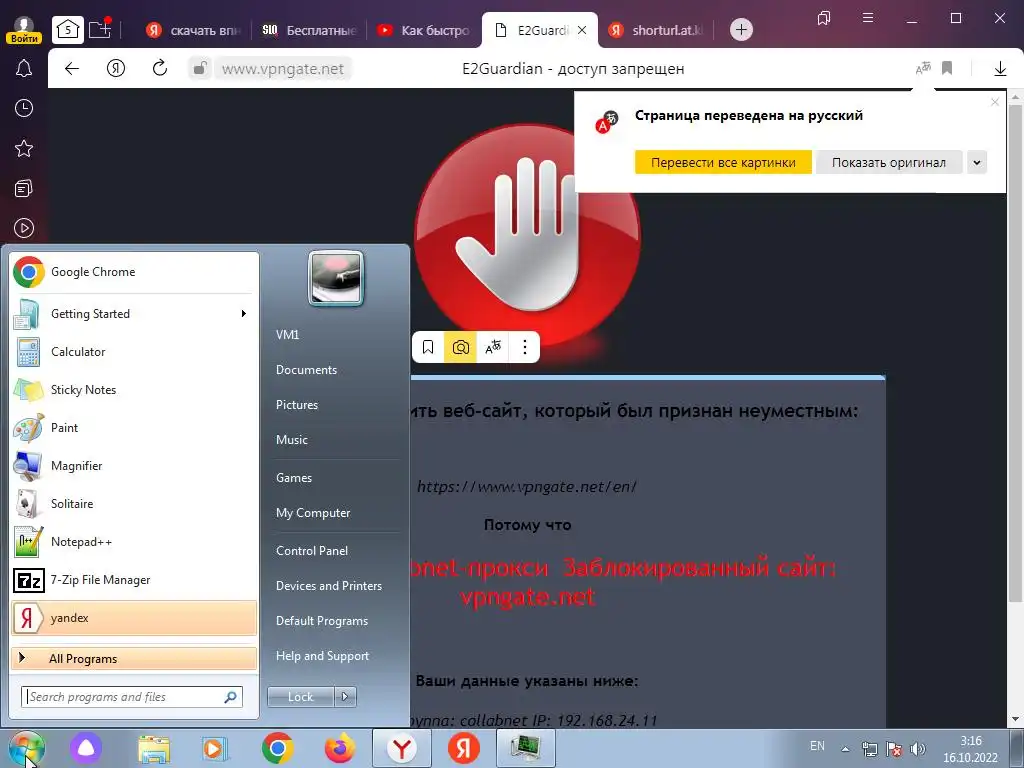This screenshot has width=1024, height=768.
Task: Reload the current page
Action: click(159, 68)
